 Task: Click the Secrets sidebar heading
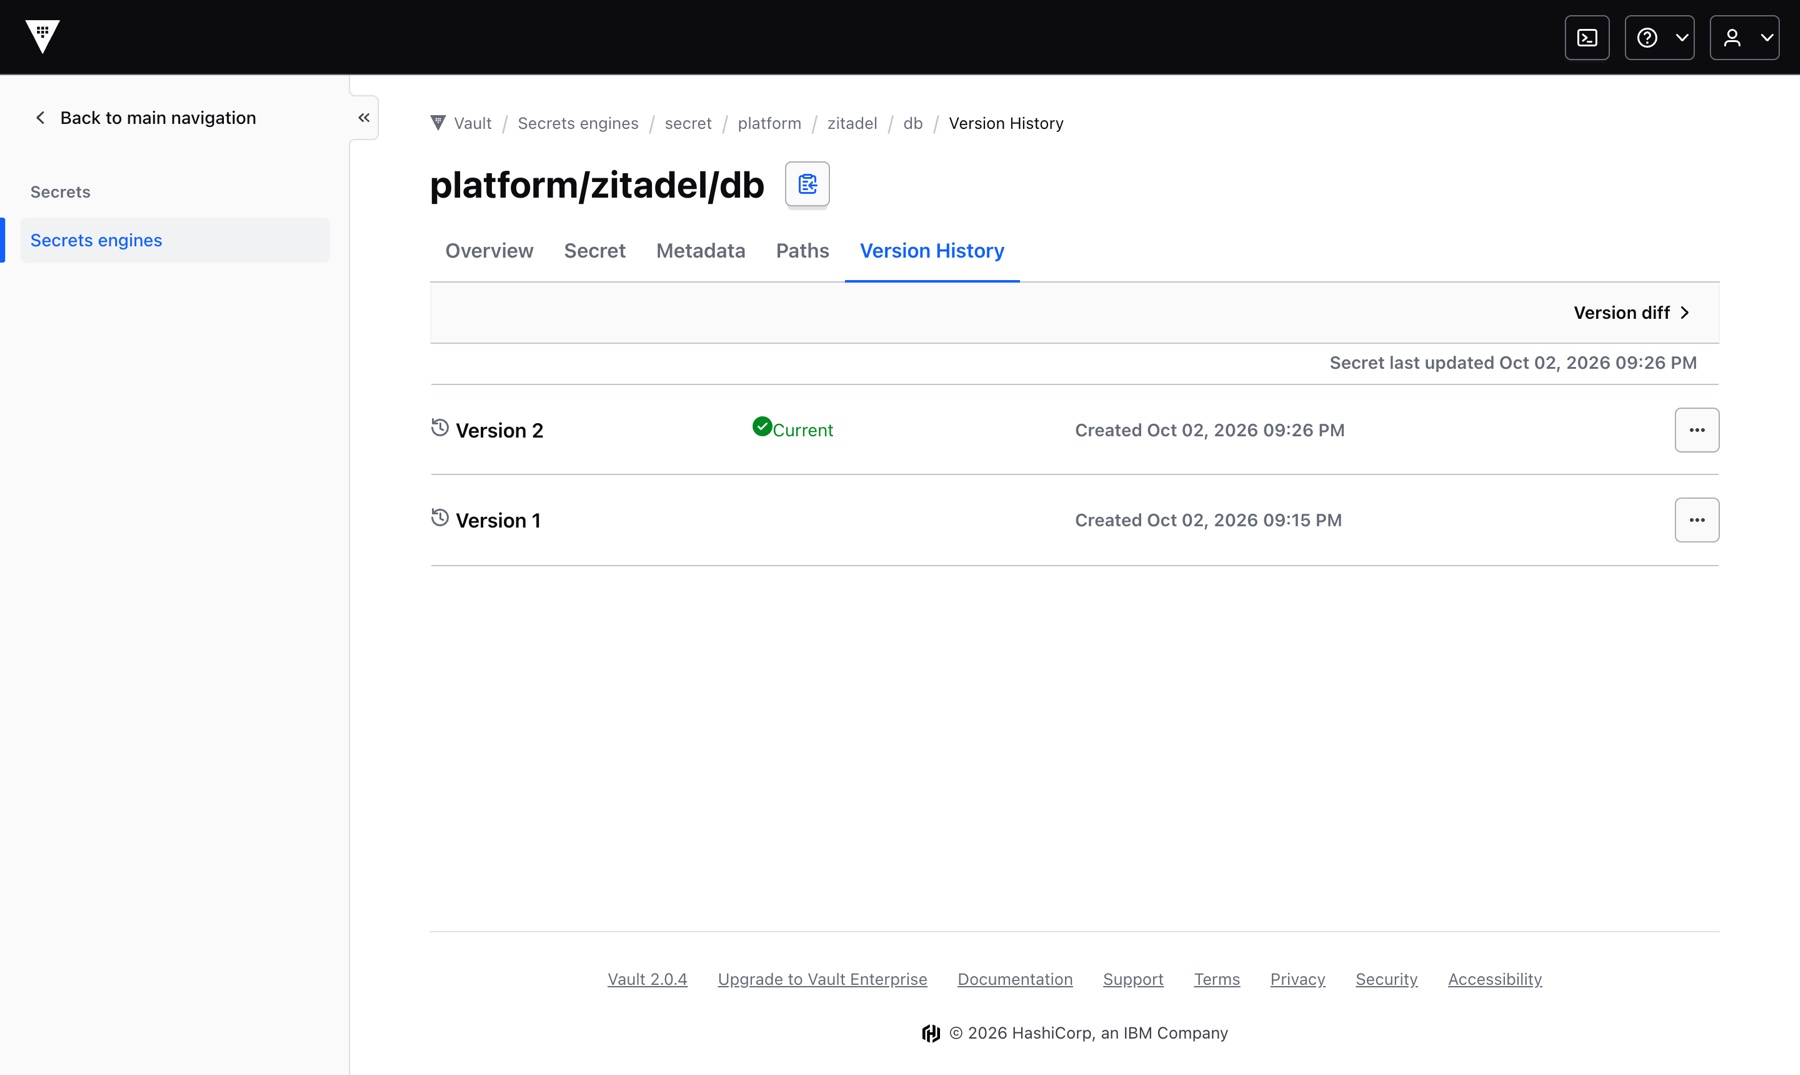[x=60, y=192]
